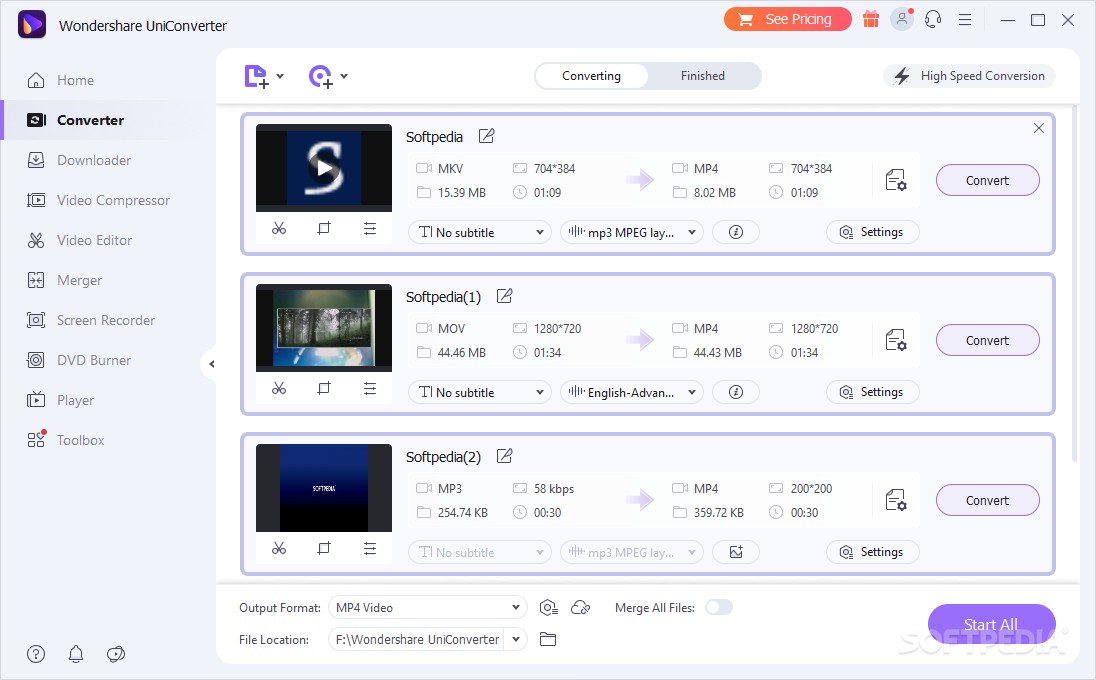
Task: Open Settings for Softpedia(1)
Action: click(x=872, y=392)
